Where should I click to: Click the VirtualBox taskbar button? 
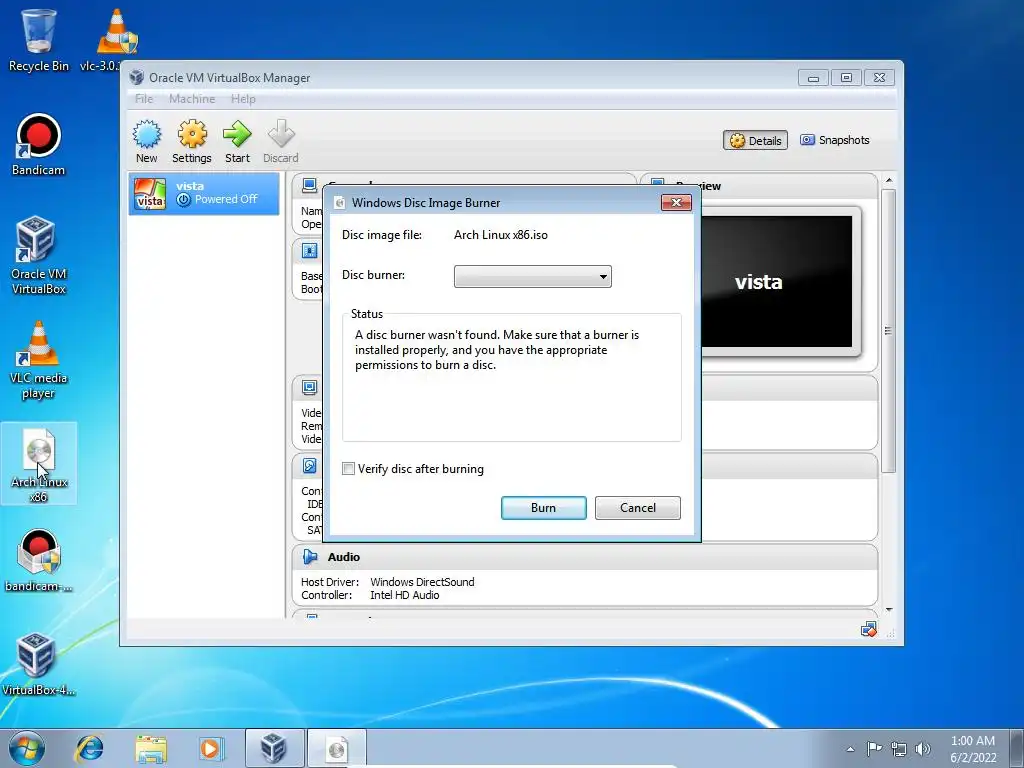(274, 748)
